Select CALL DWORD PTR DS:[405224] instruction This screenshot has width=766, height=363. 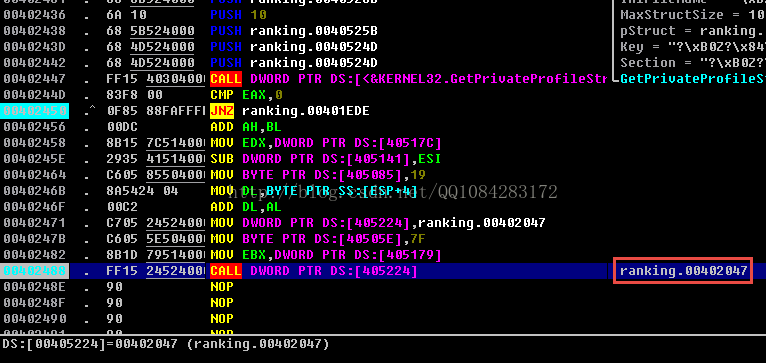314,271
